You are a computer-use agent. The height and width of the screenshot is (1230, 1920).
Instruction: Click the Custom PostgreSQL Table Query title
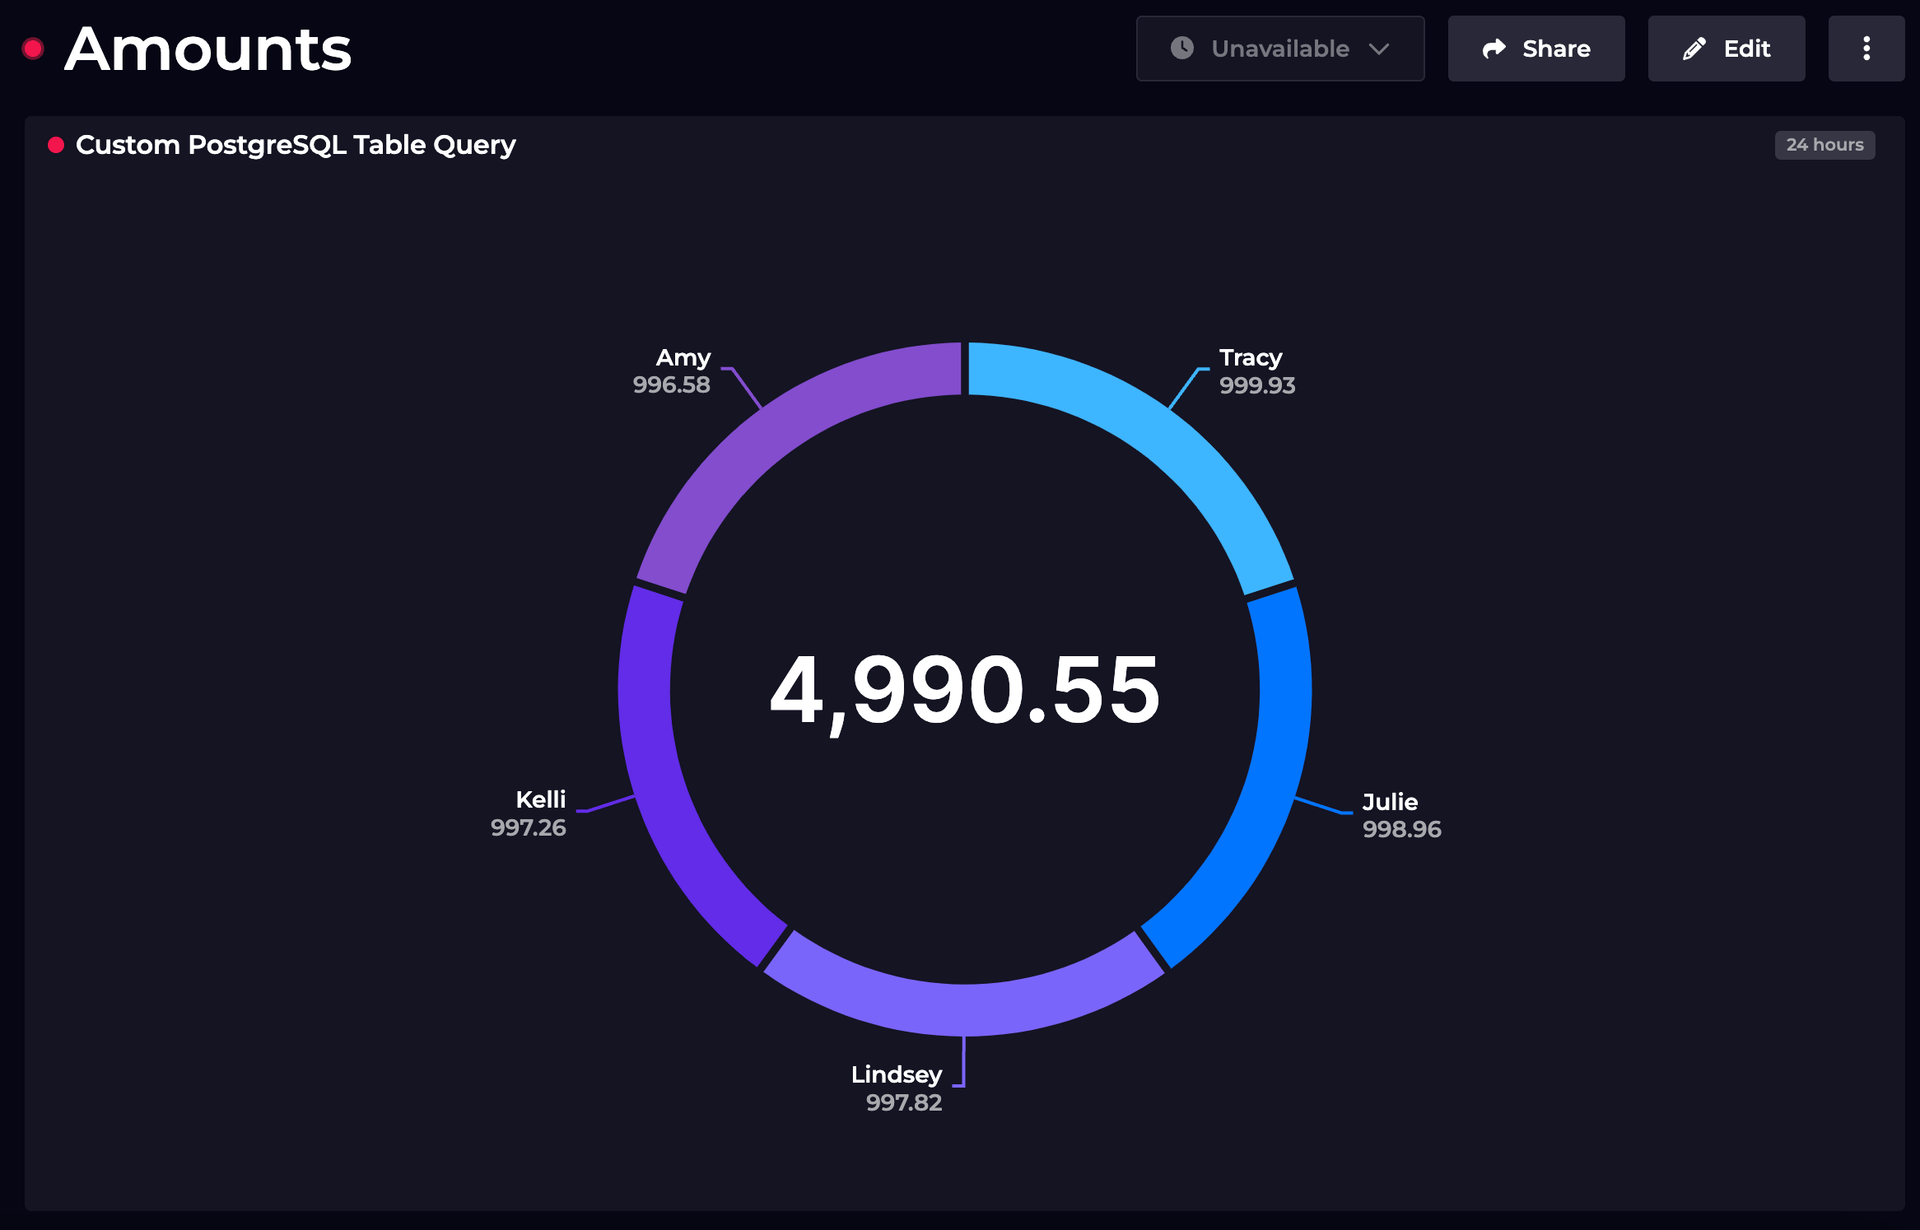295,146
